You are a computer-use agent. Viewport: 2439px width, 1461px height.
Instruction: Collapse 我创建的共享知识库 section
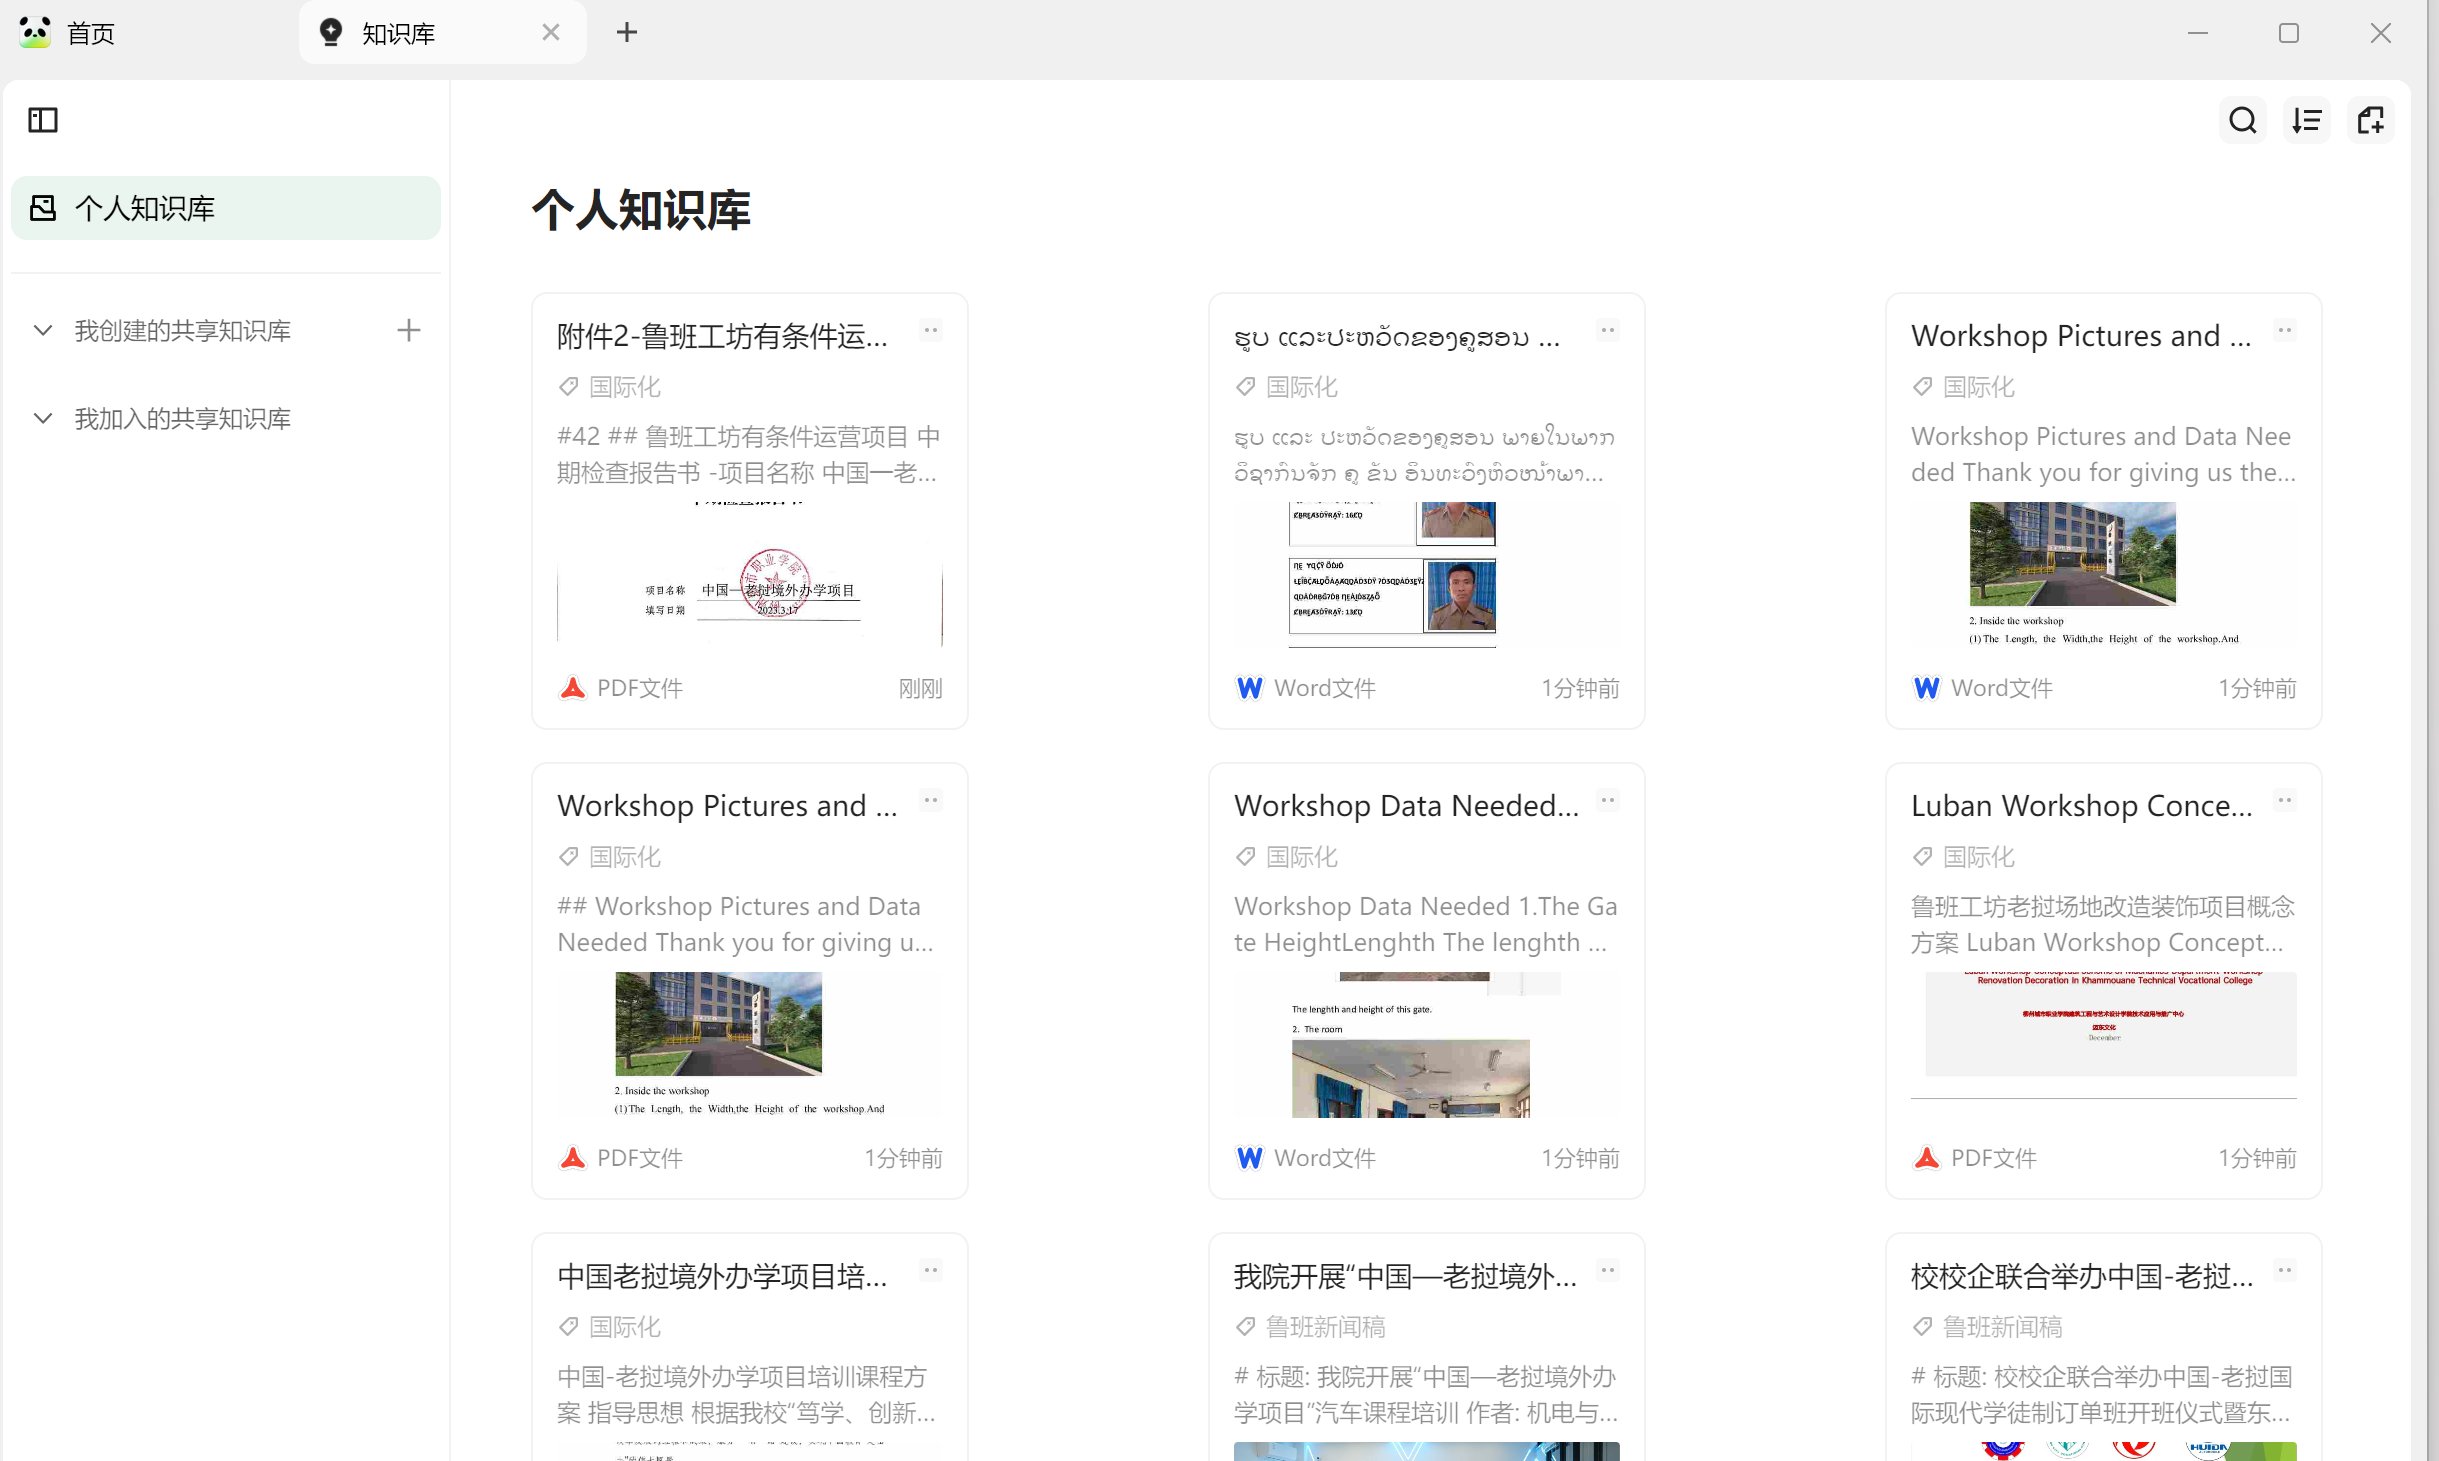coord(43,330)
